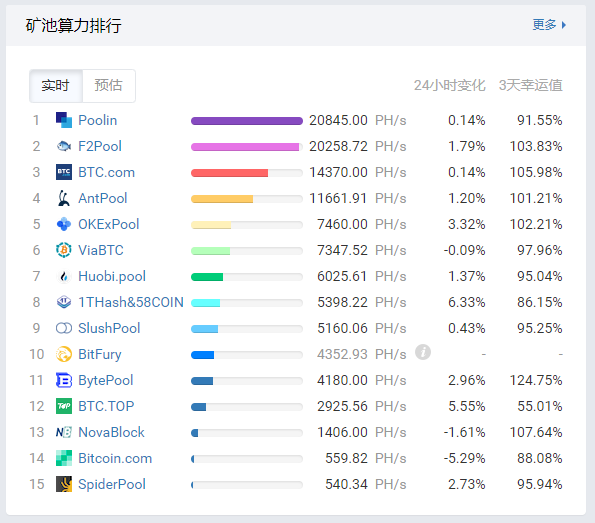The image size is (595, 523).
Task: Click the AntPool ant logo icon
Action: click(64, 198)
